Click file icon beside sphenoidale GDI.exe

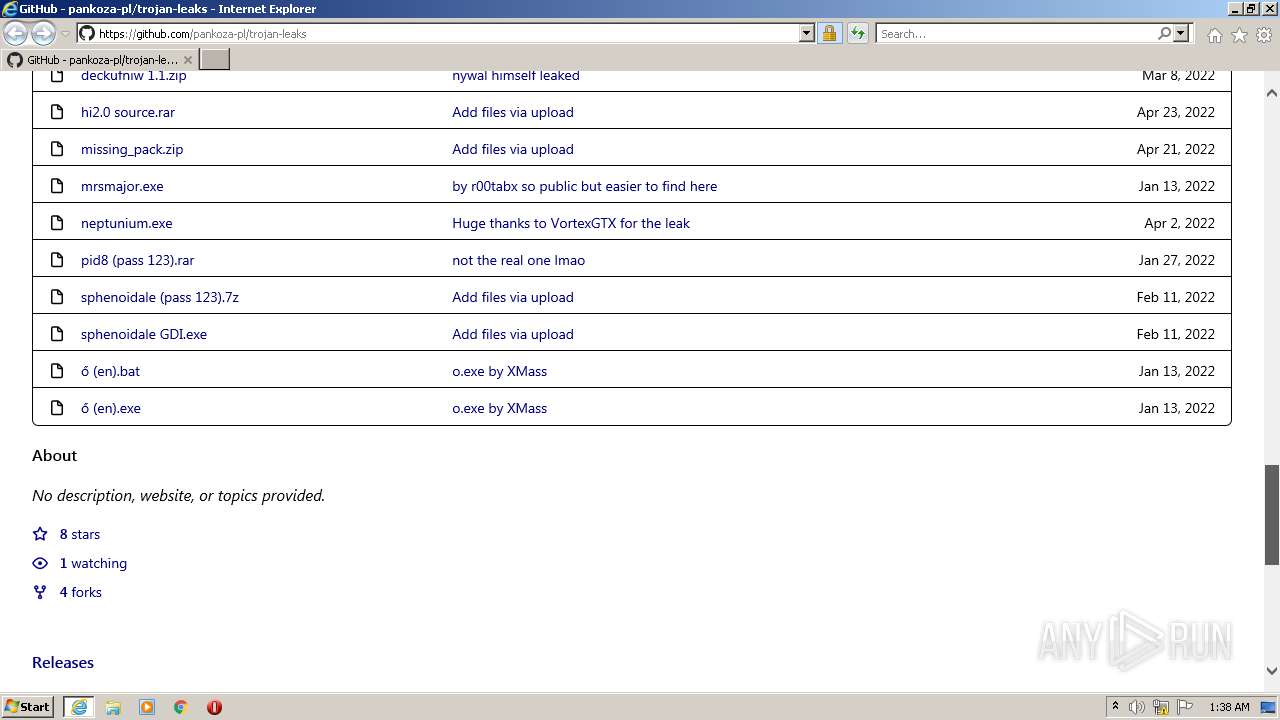click(58, 334)
